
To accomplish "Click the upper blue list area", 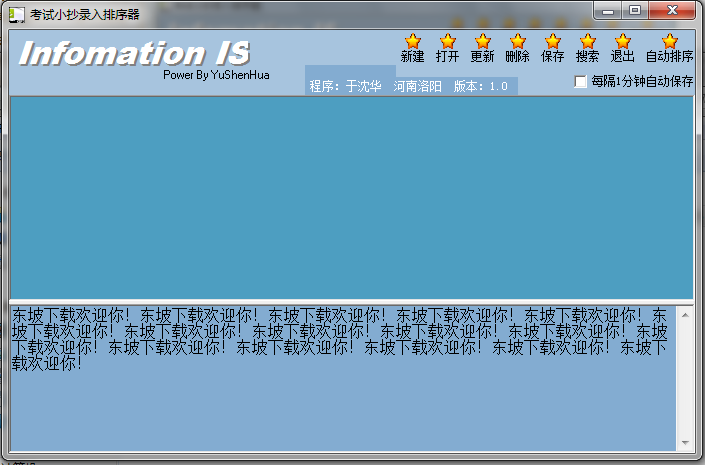I will [352, 197].
